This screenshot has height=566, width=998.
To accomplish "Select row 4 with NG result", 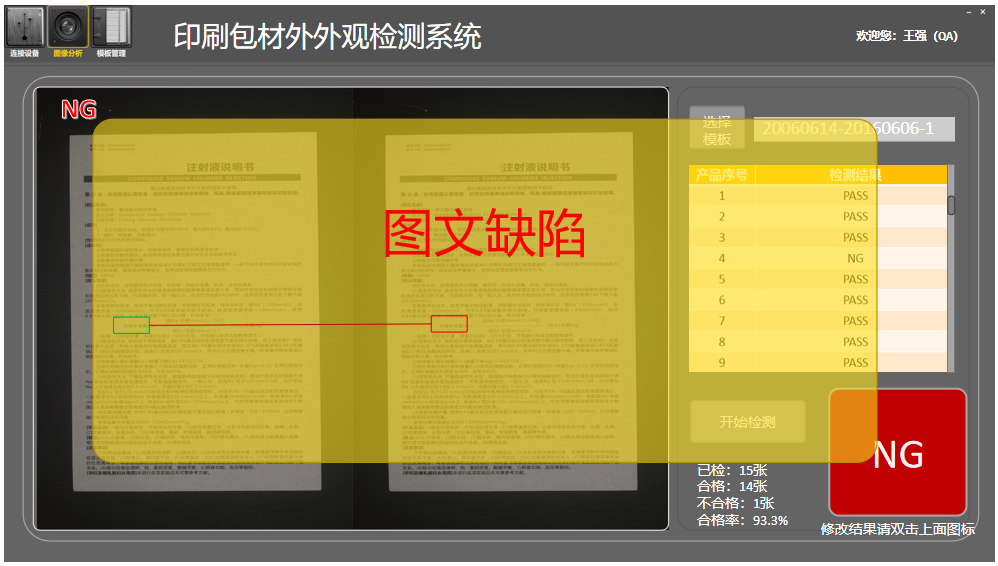I will pyautogui.click(x=818, y=258).
